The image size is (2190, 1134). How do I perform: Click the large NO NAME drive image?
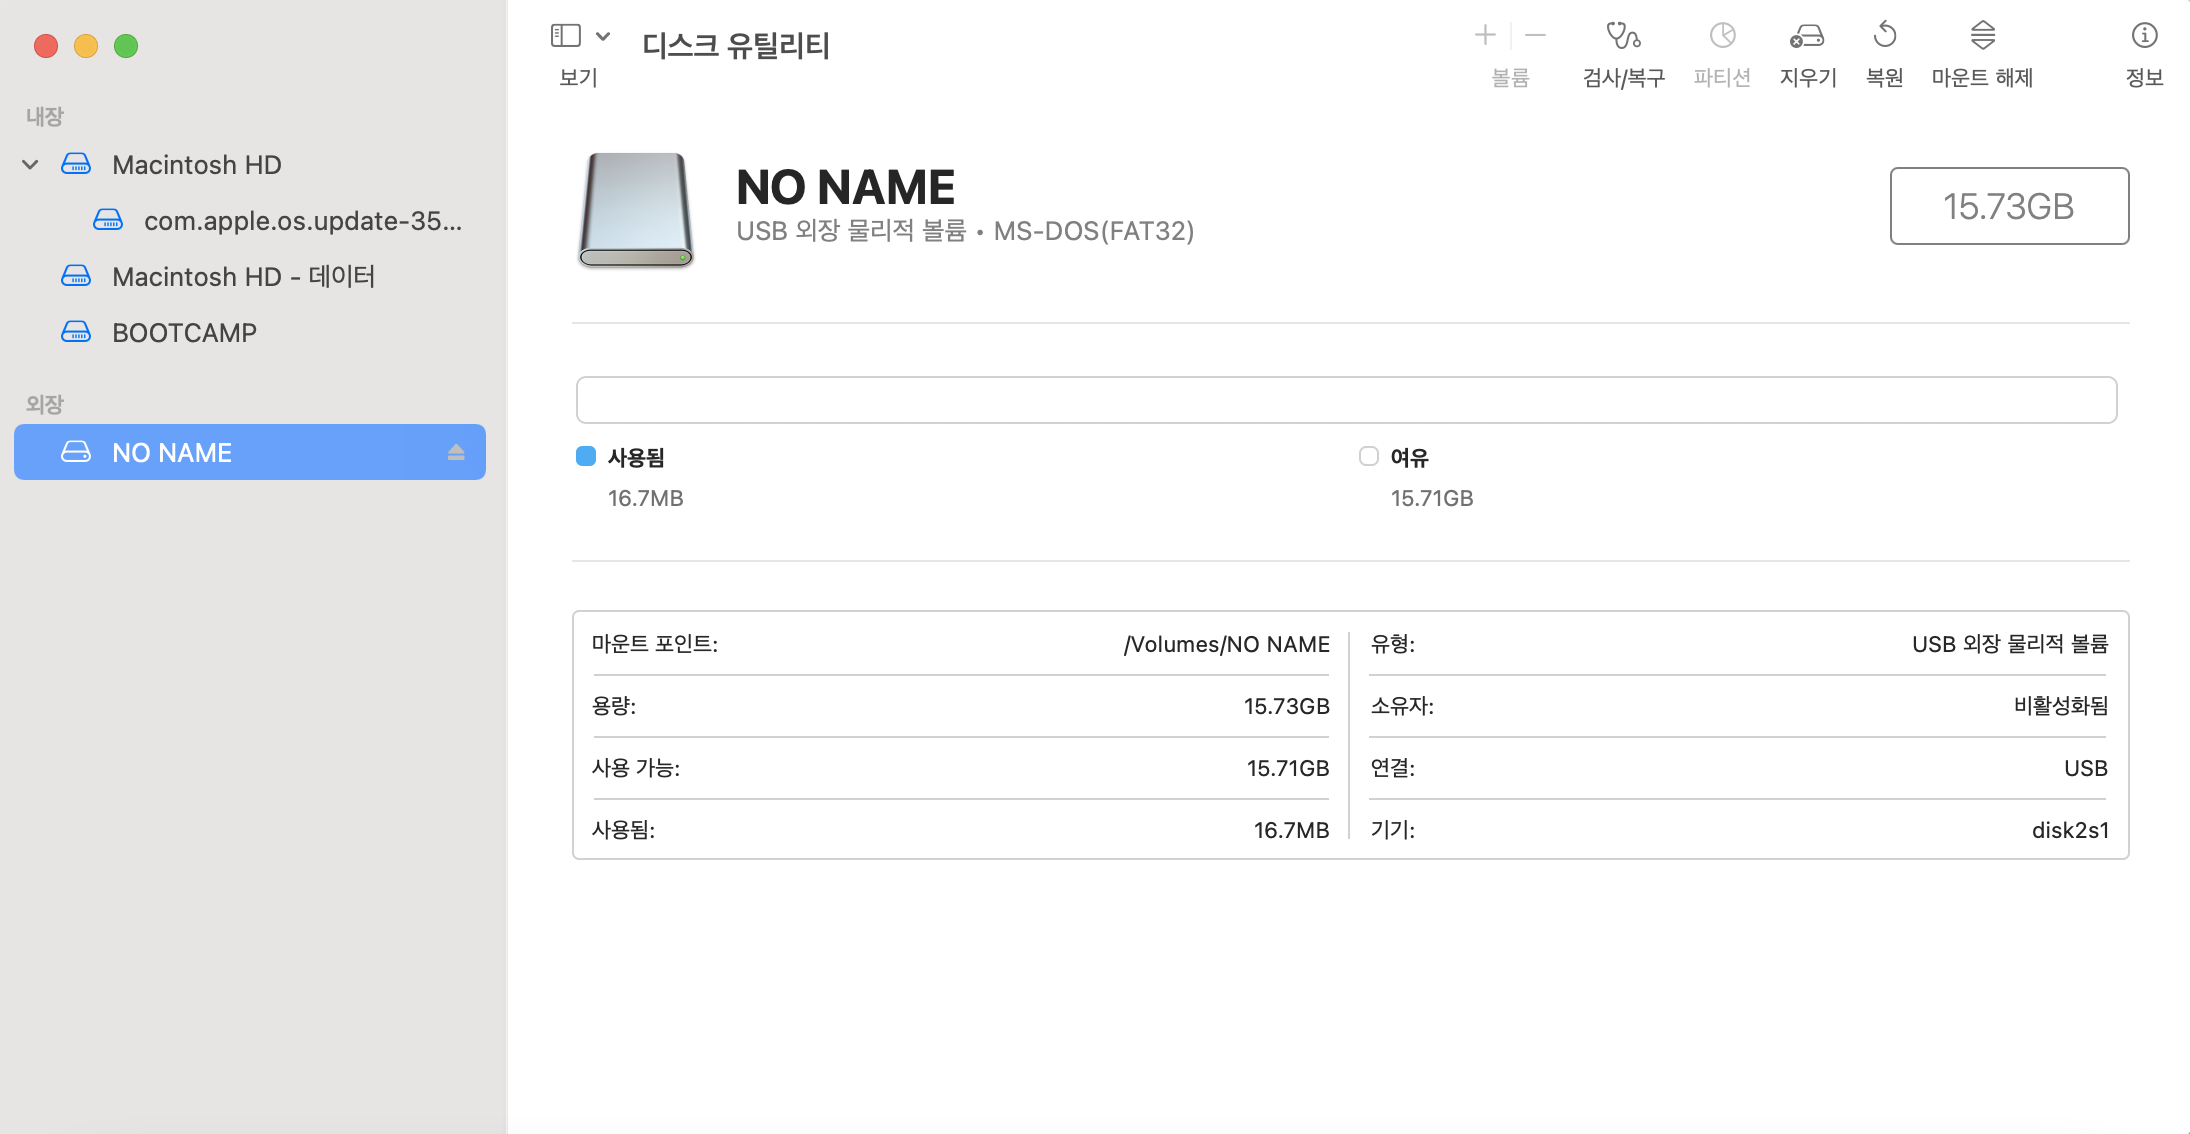635,210
